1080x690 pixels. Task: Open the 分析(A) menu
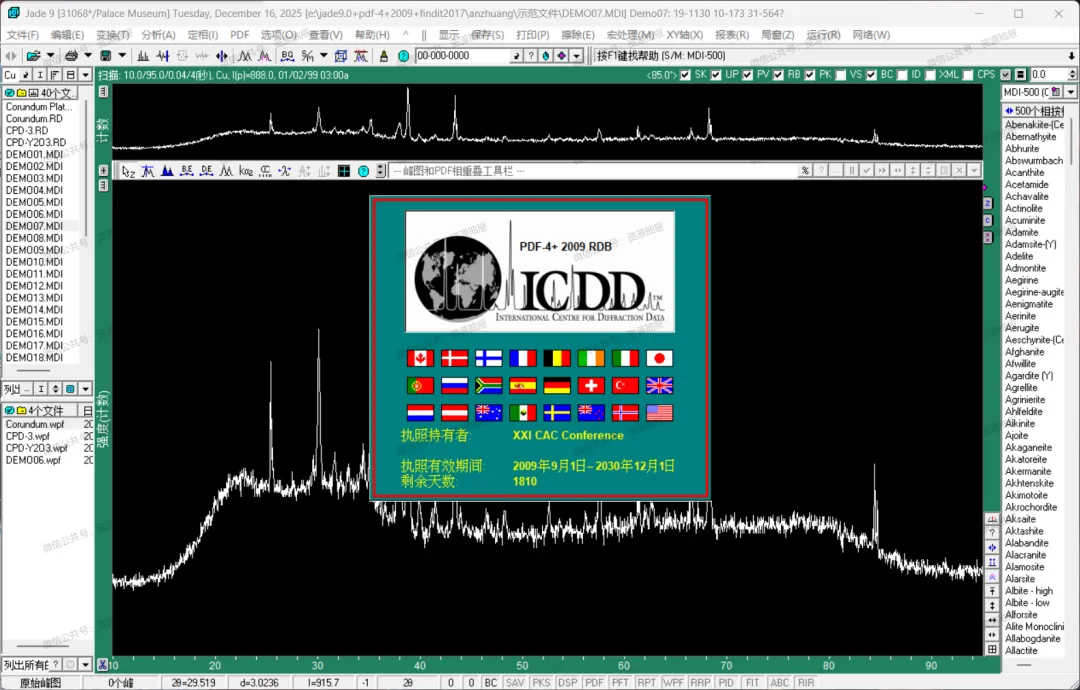pos(158,34)
